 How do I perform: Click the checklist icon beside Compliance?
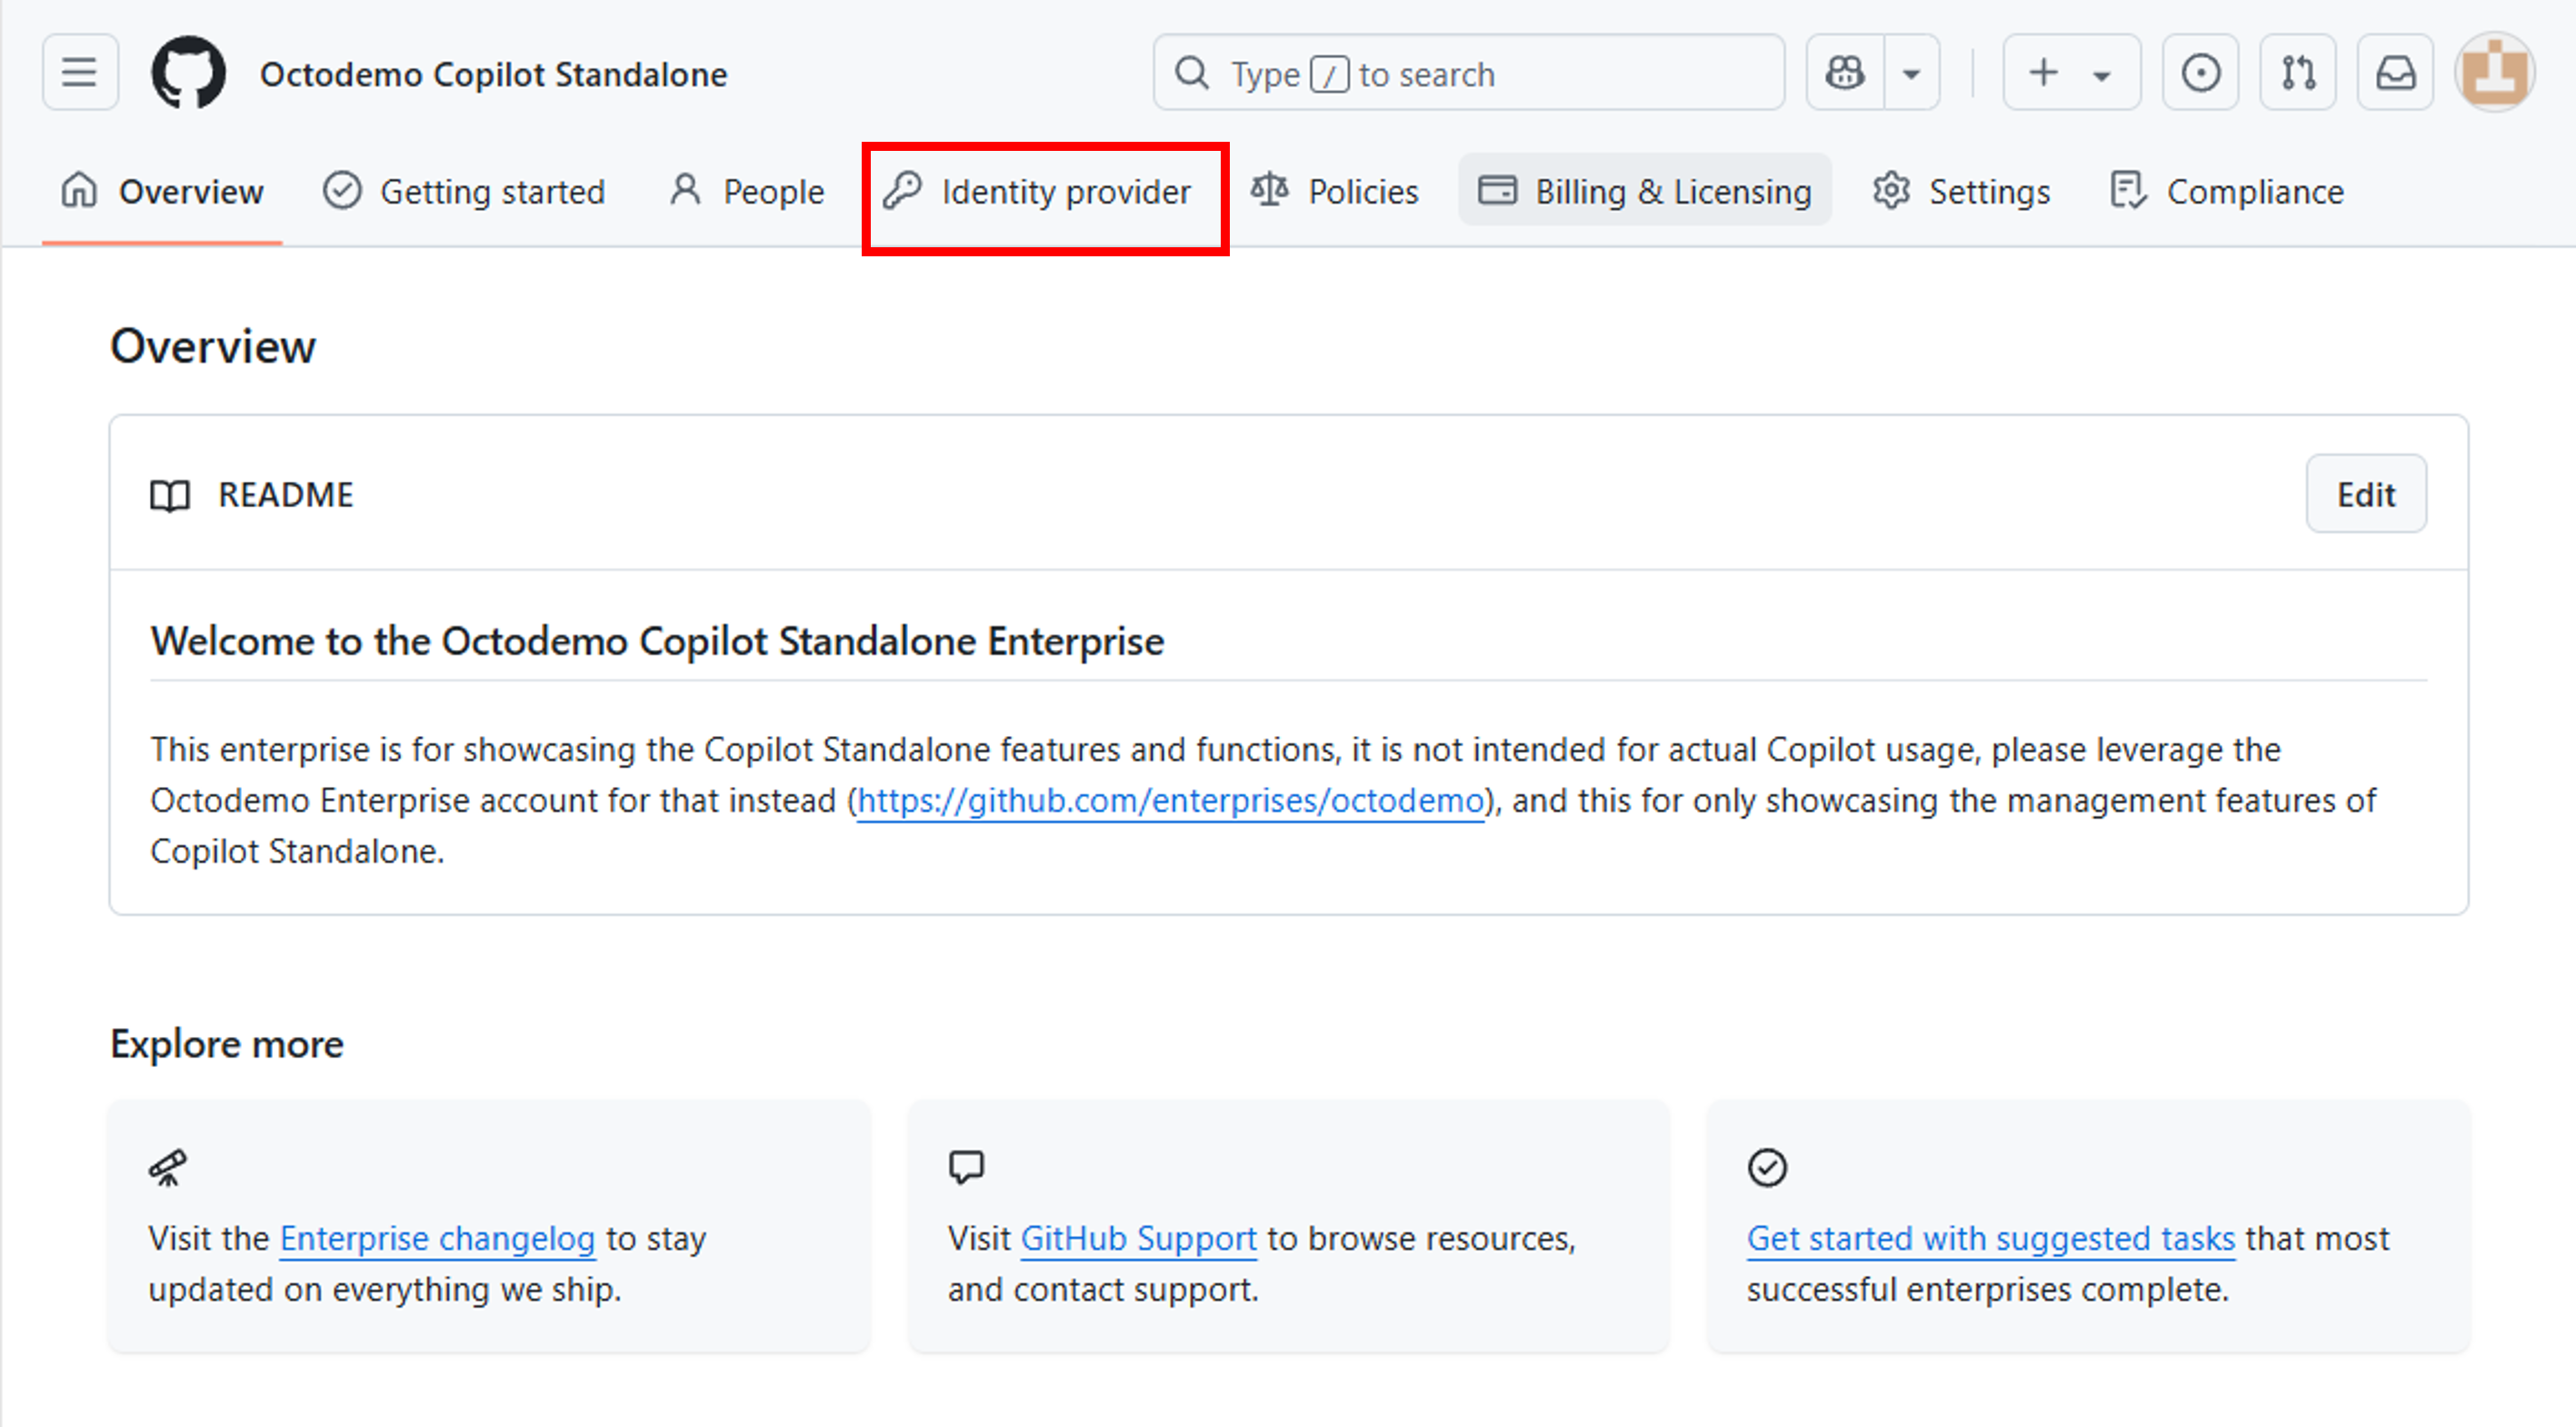point(2128,190)
